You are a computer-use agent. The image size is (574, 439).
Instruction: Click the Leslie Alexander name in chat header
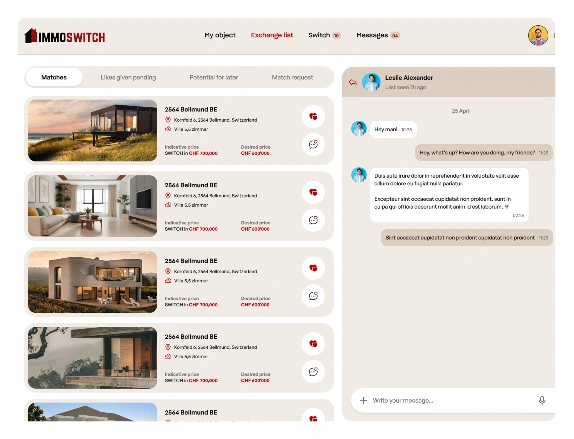click(409, 78)
